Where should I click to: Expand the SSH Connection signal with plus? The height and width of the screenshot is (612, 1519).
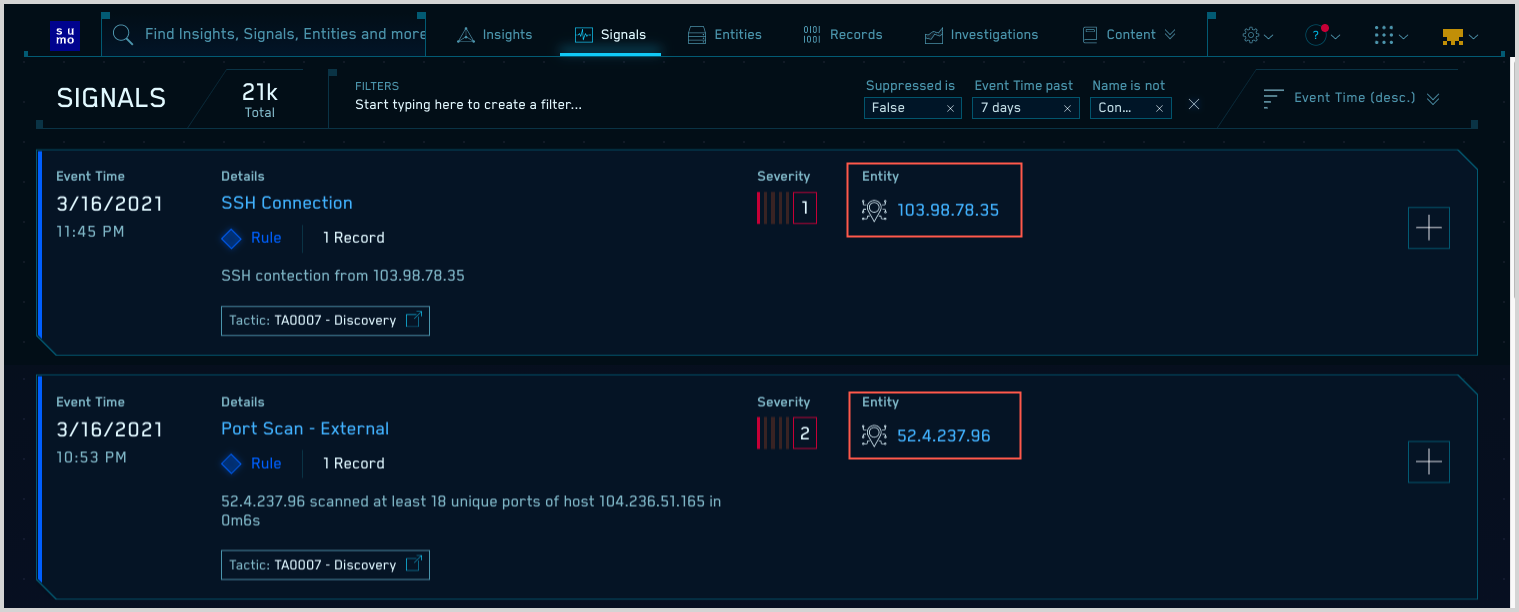pyautogui.click(x=1428, y=229)
